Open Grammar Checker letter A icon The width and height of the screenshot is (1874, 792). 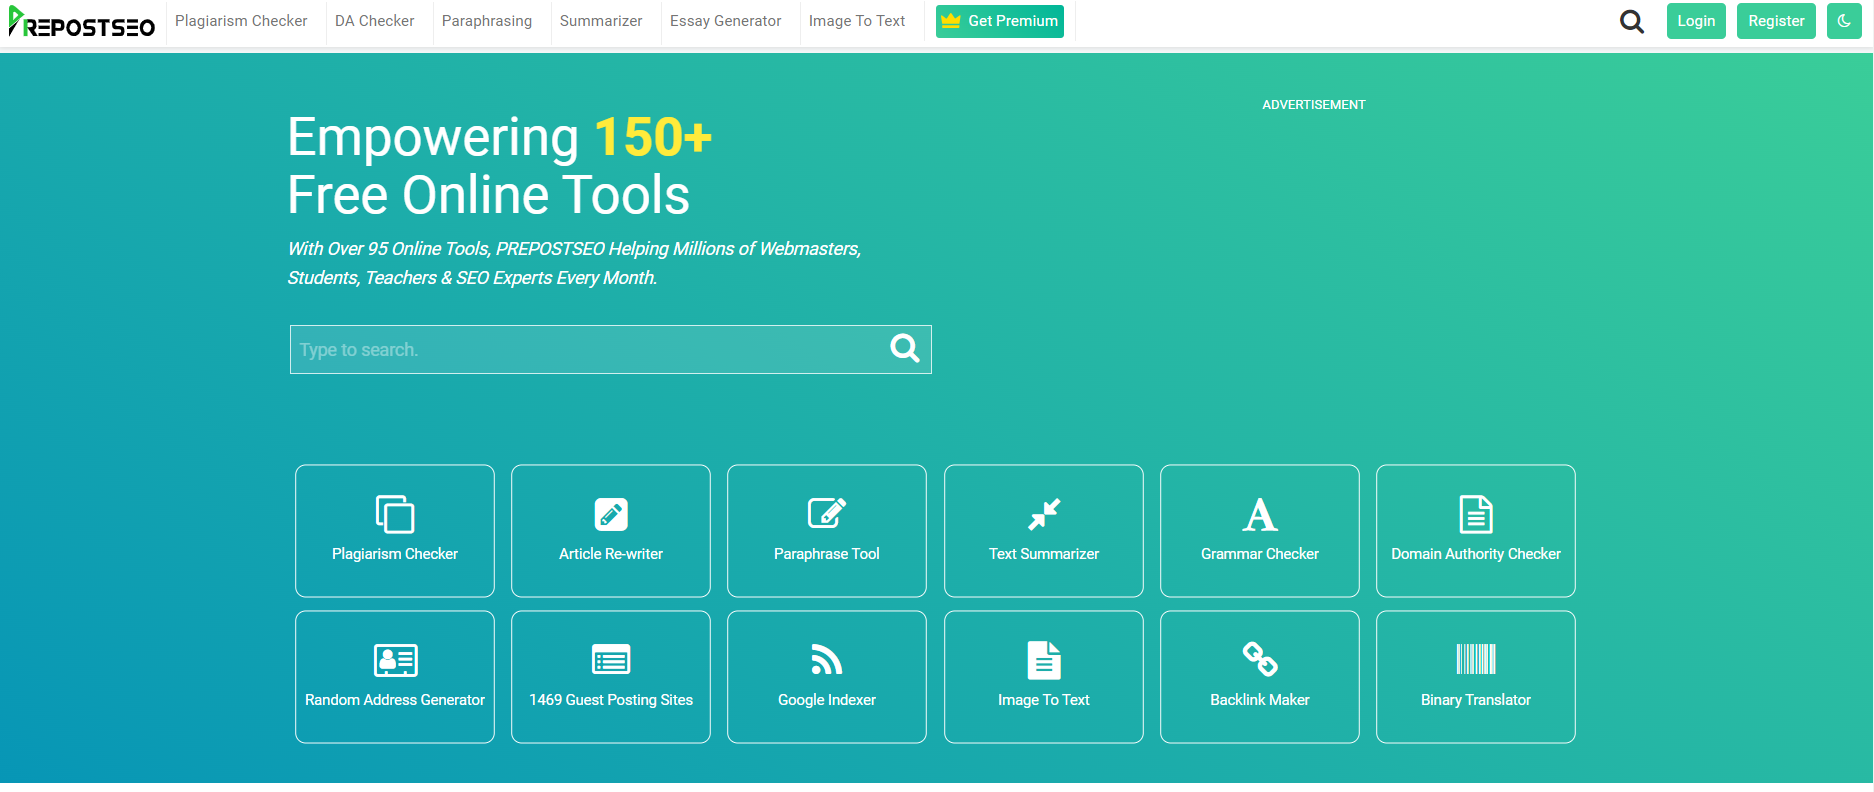point(1260,515)
